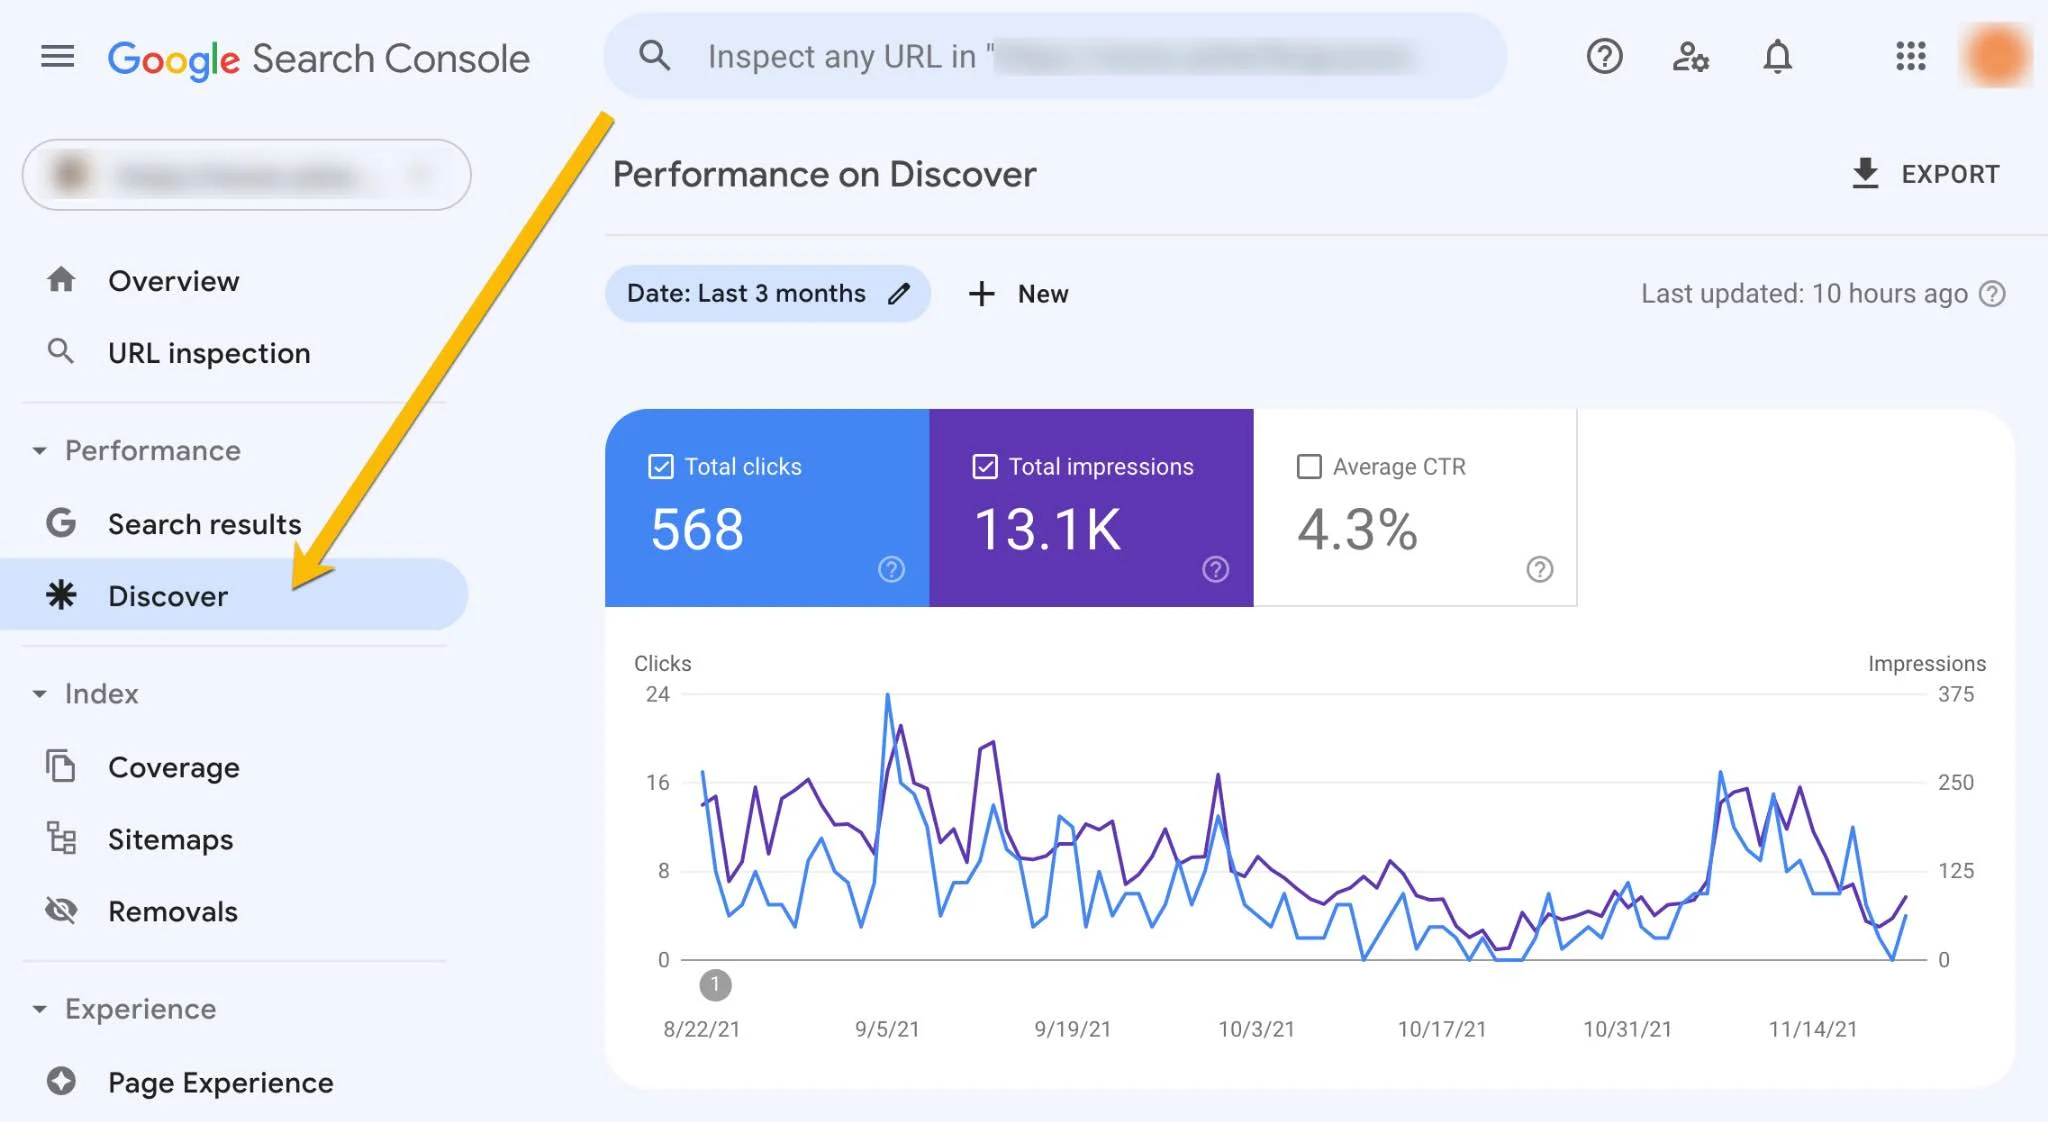Click the Impressions axis title

point(1926,663)
